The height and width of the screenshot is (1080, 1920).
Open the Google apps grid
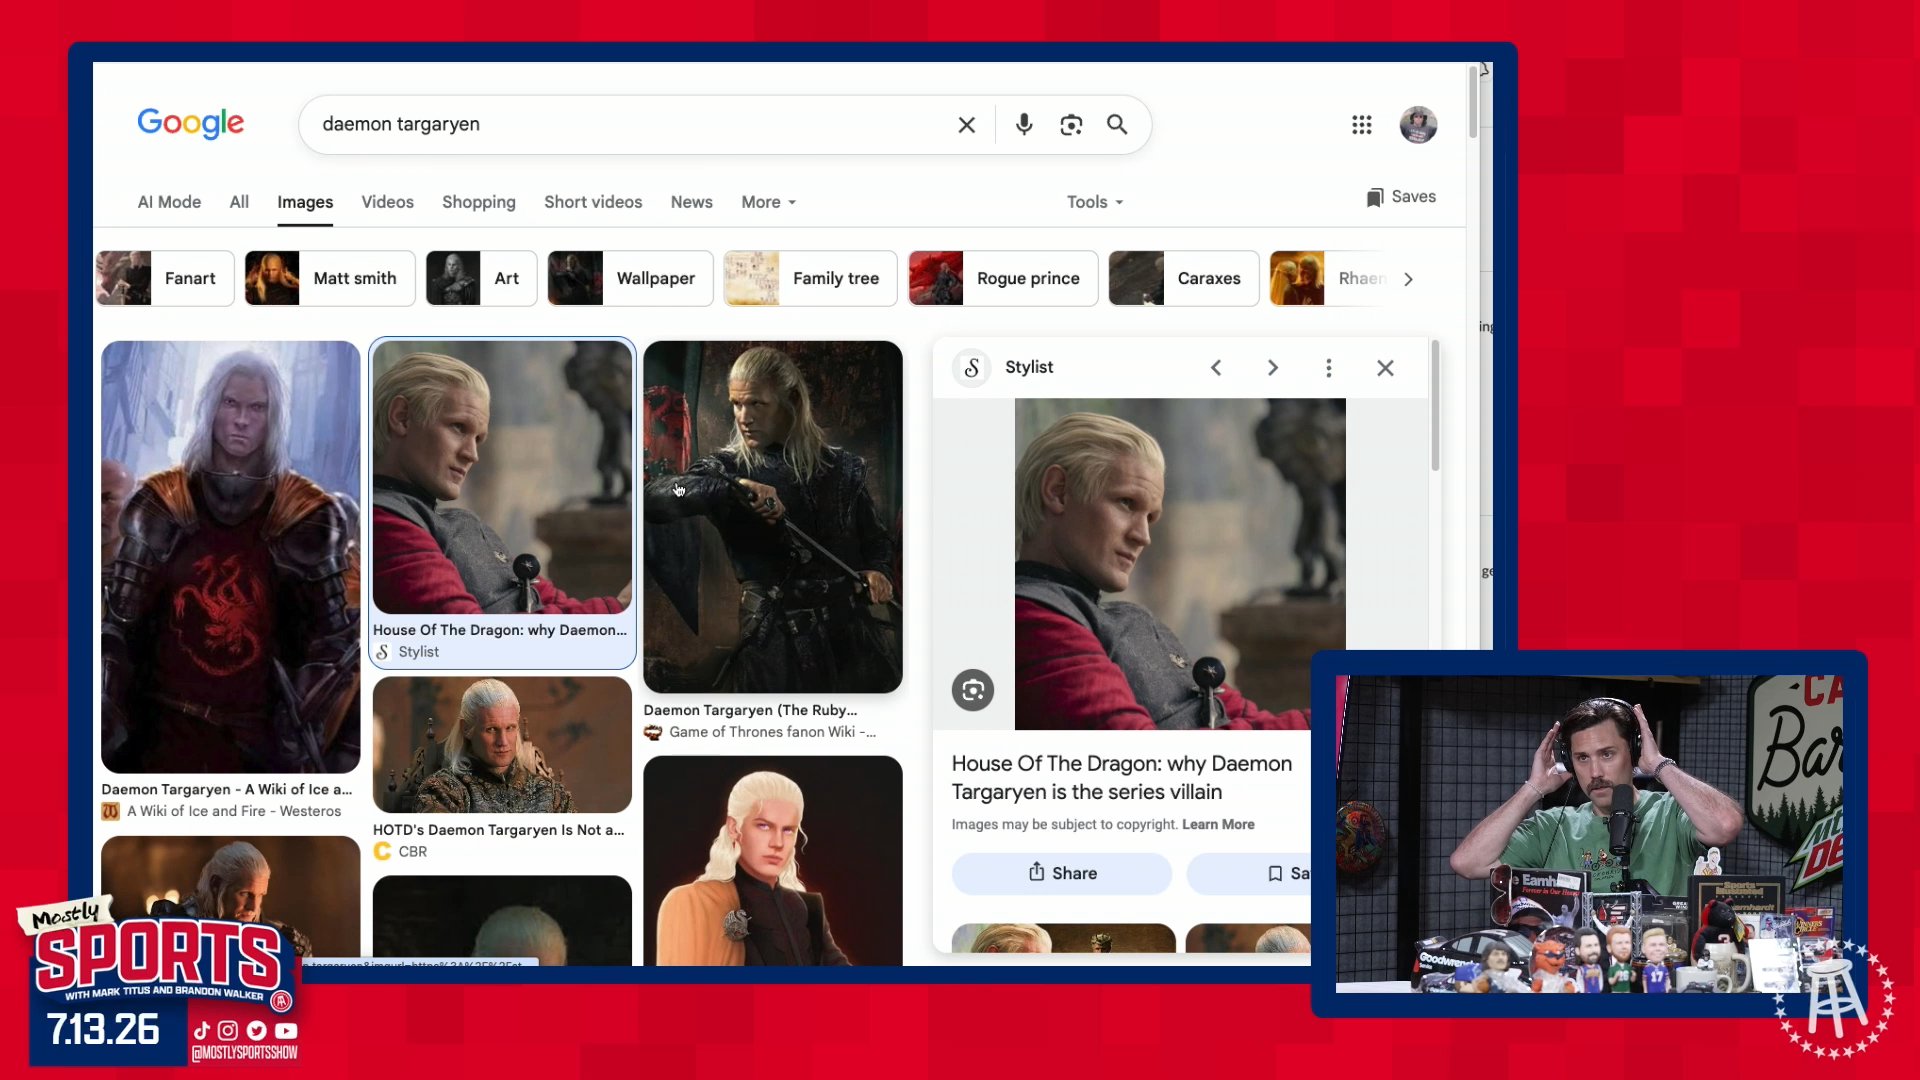pos(1361,125)
